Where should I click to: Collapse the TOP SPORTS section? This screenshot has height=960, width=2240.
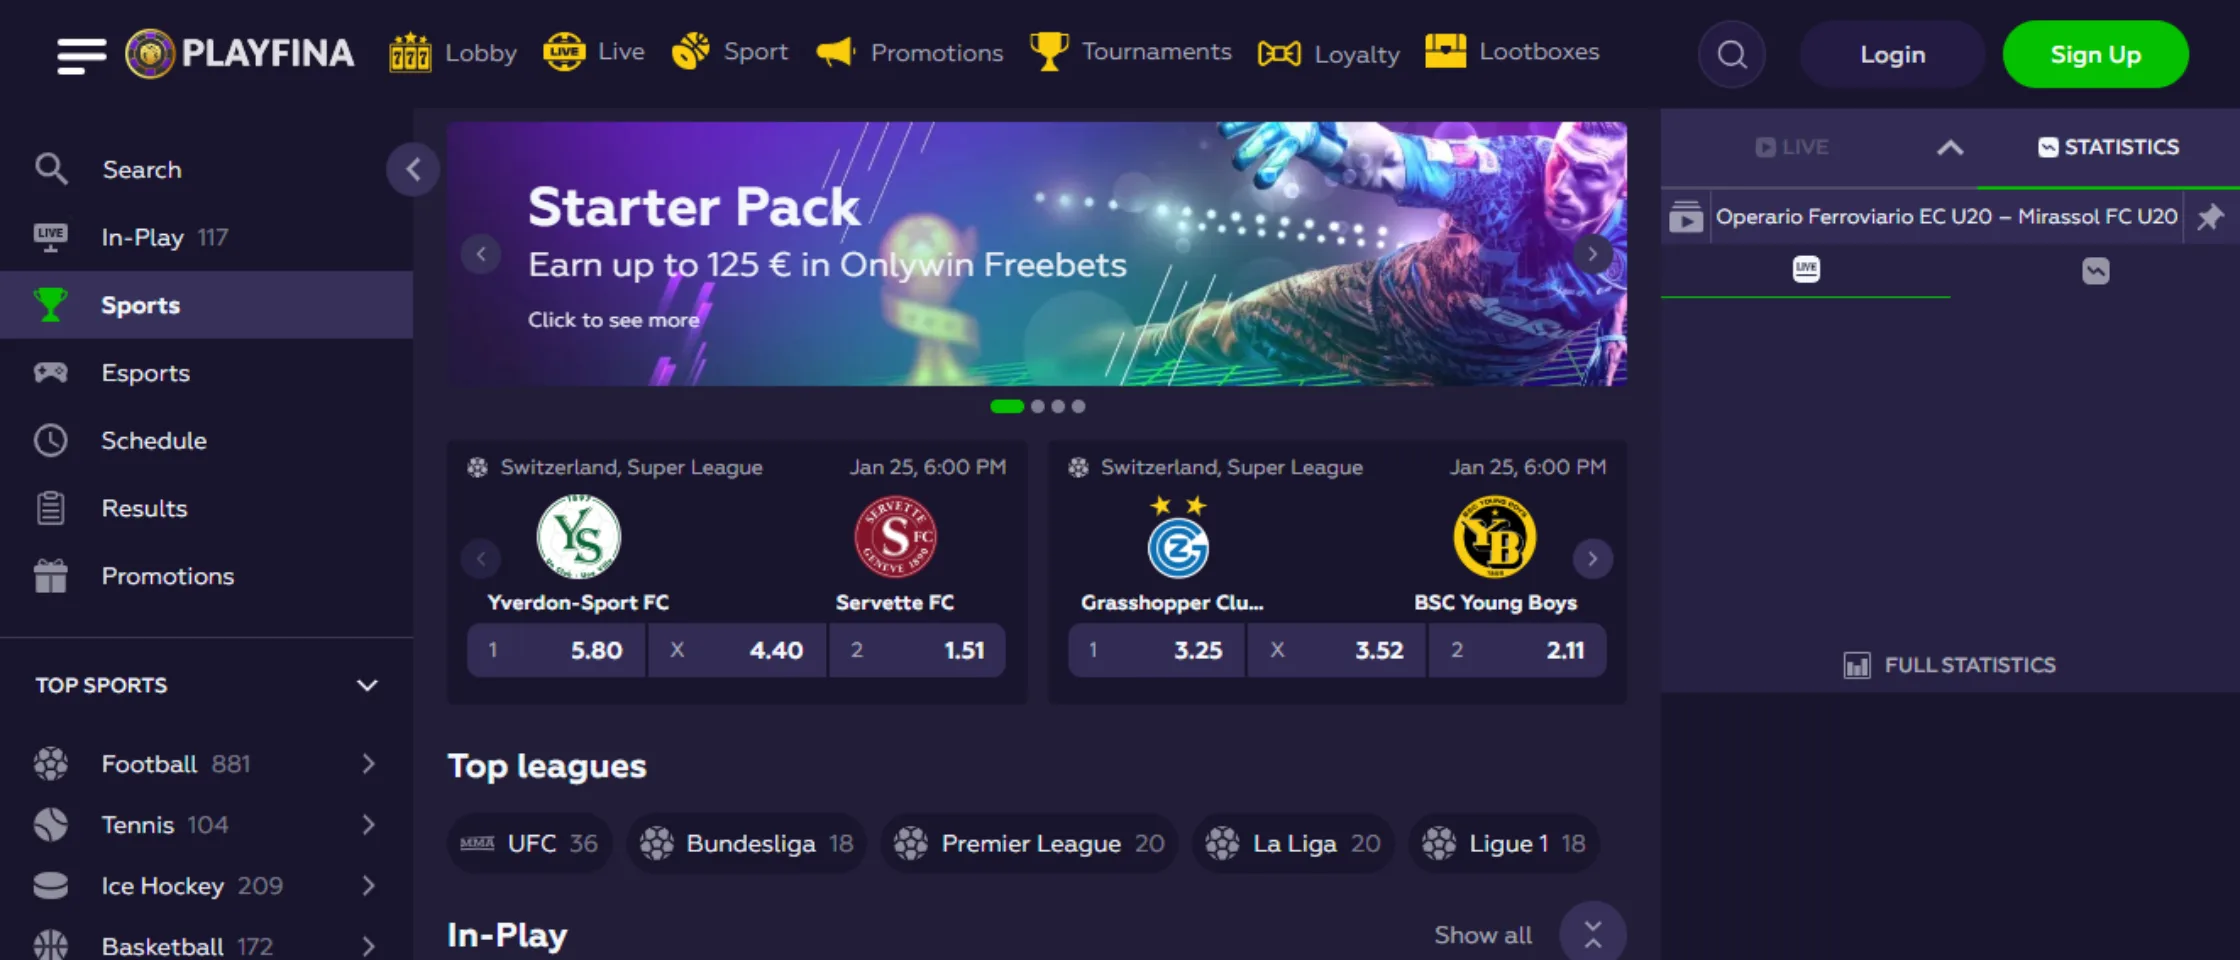[367, 685]
